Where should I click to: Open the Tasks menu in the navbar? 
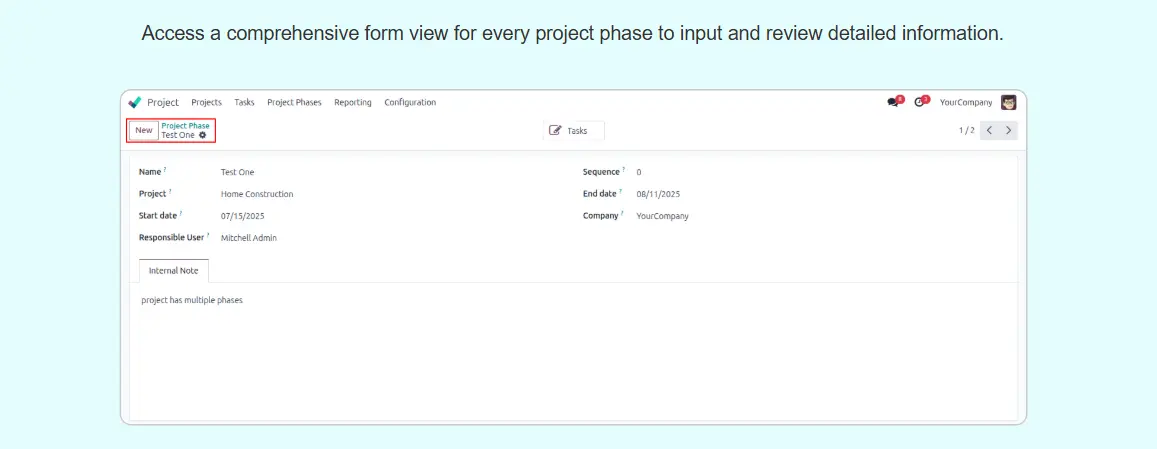(x=244, y=102)
